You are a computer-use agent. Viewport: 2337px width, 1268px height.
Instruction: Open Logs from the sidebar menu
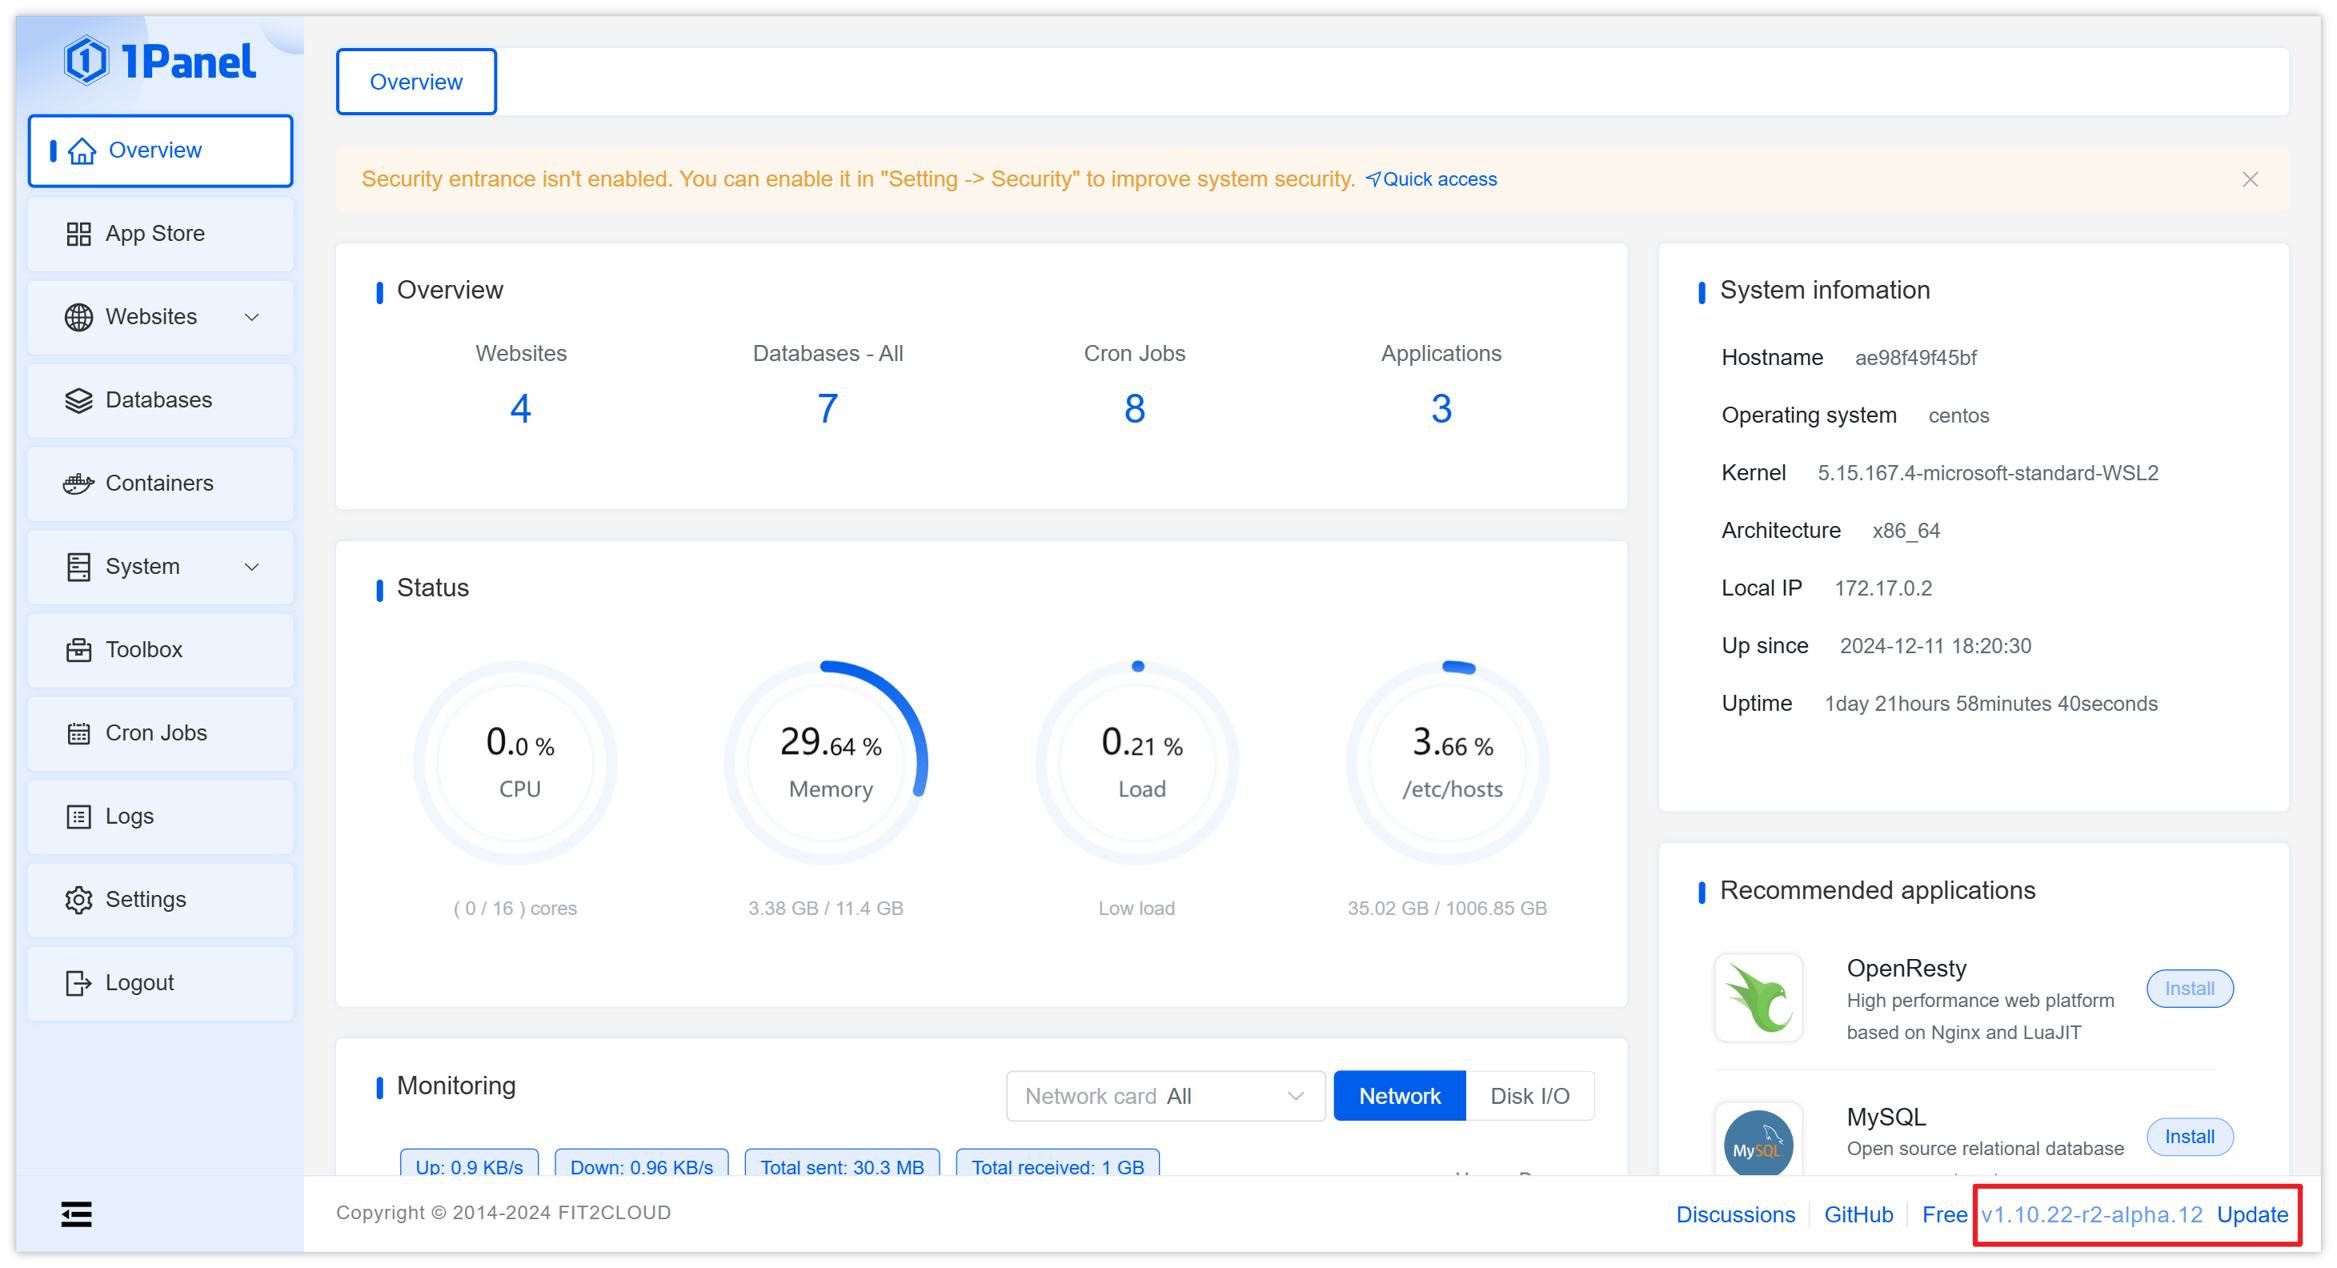point(130,816)
